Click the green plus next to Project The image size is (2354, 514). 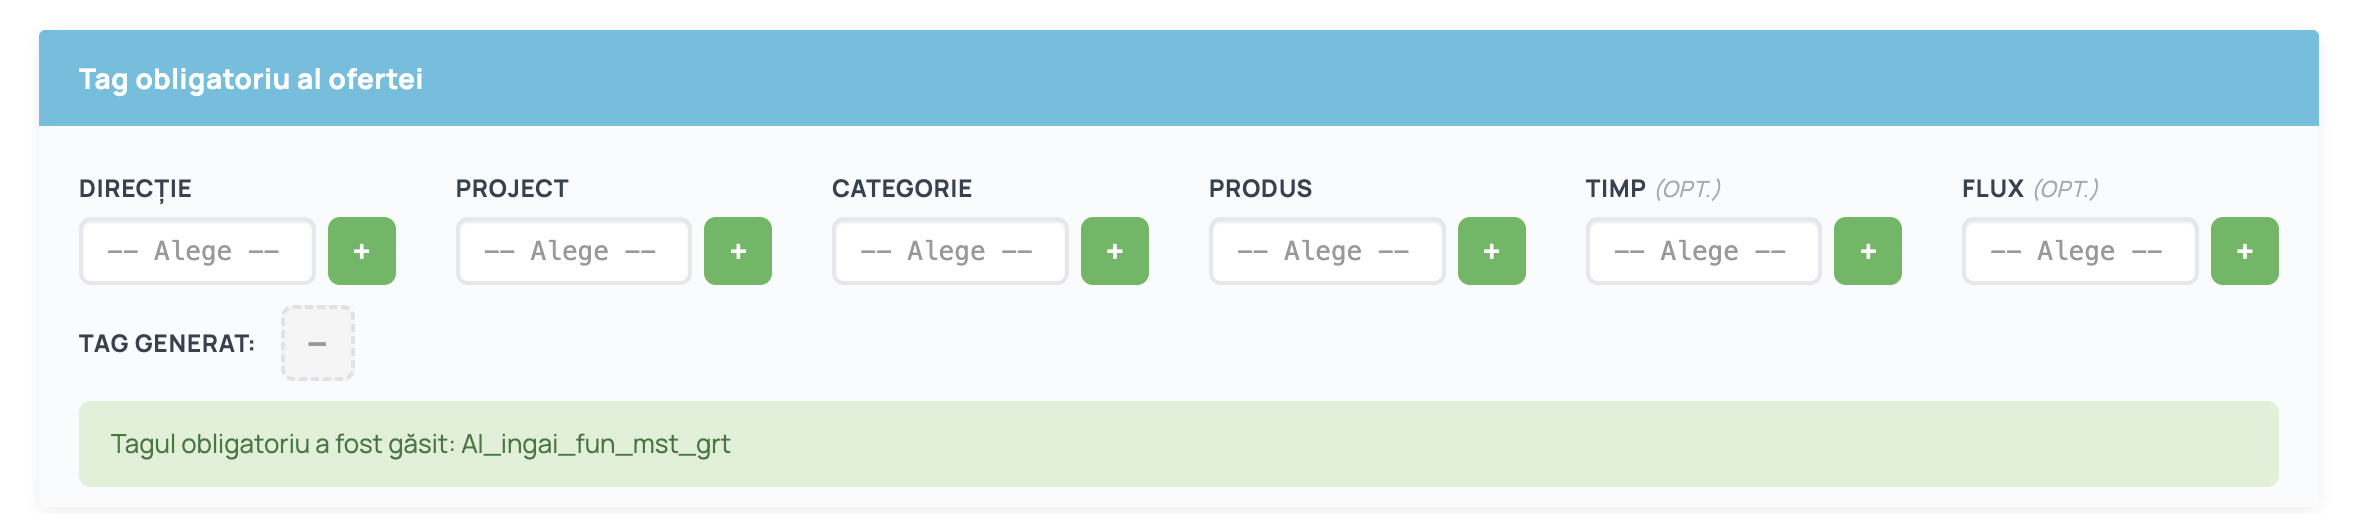coord(738,251)
